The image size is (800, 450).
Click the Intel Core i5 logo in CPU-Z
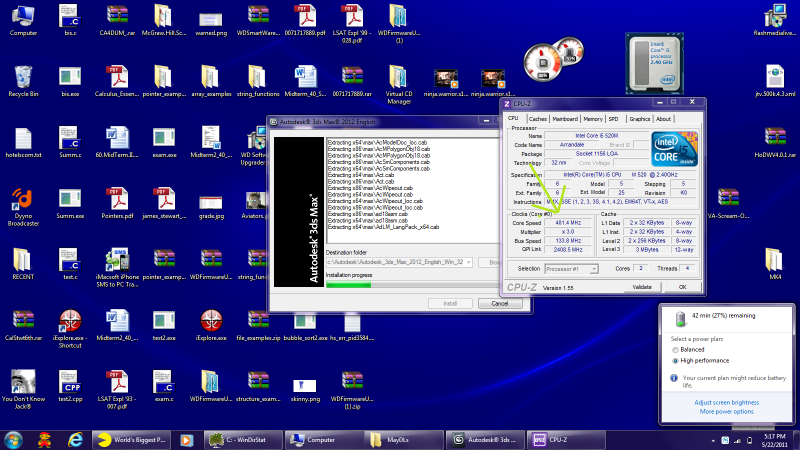pos(674,149)
